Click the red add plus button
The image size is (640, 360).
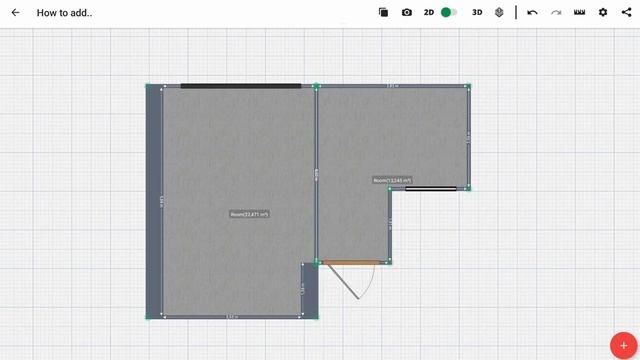tap(624, 345)
